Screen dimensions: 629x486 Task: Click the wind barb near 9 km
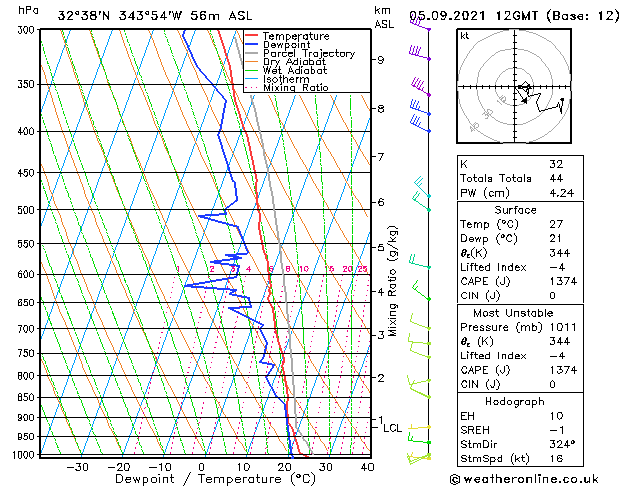click(x=420, y=54)
